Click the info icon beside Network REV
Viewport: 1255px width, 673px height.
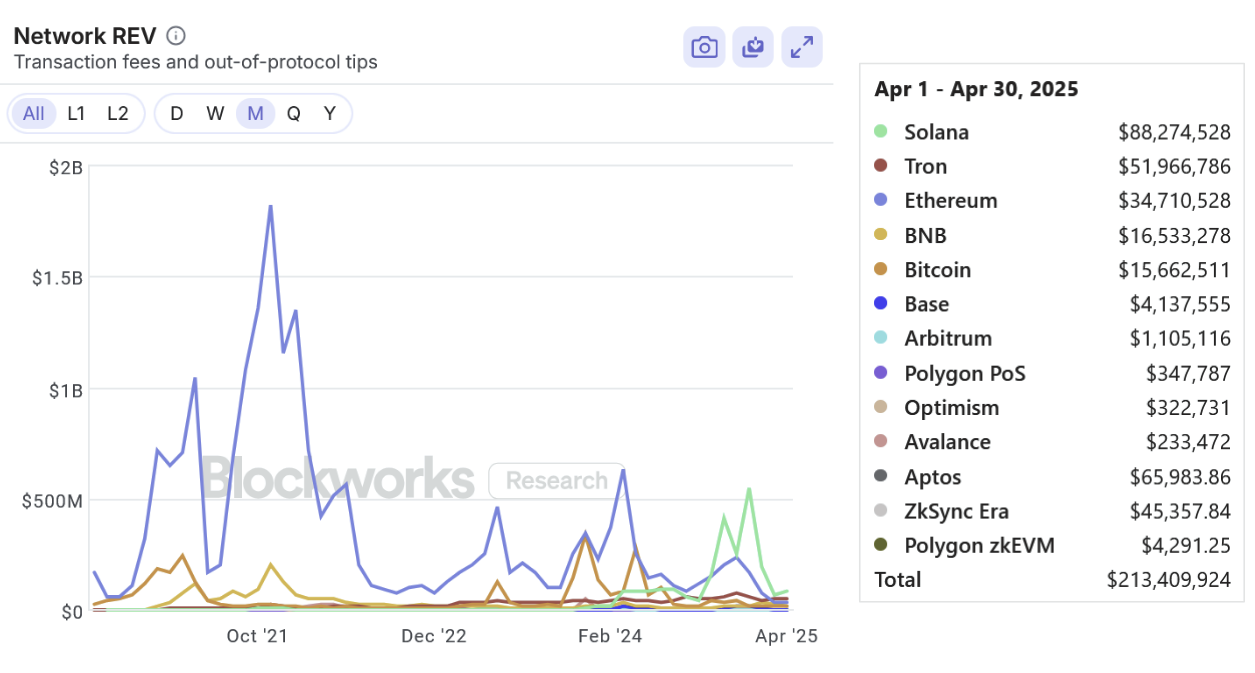pyautogui.click(x=176, y=36)
